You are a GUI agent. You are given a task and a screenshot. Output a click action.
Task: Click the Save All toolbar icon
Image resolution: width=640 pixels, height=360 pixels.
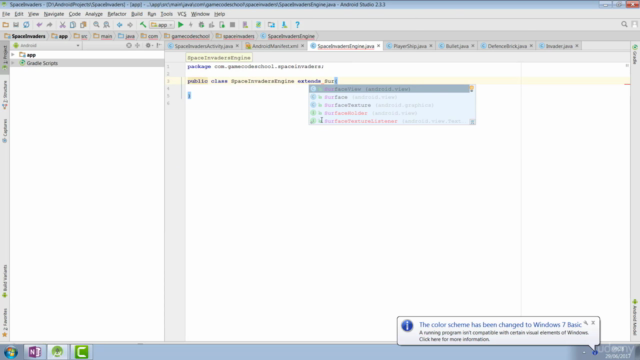coord(16,25)
